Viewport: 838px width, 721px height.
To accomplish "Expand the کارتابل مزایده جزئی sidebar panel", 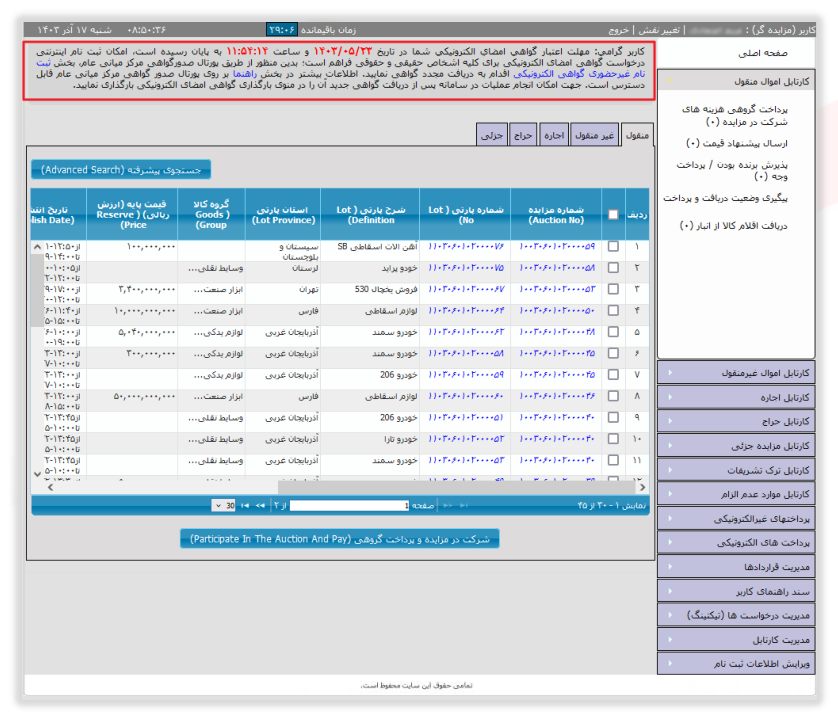I will point(736,446).
